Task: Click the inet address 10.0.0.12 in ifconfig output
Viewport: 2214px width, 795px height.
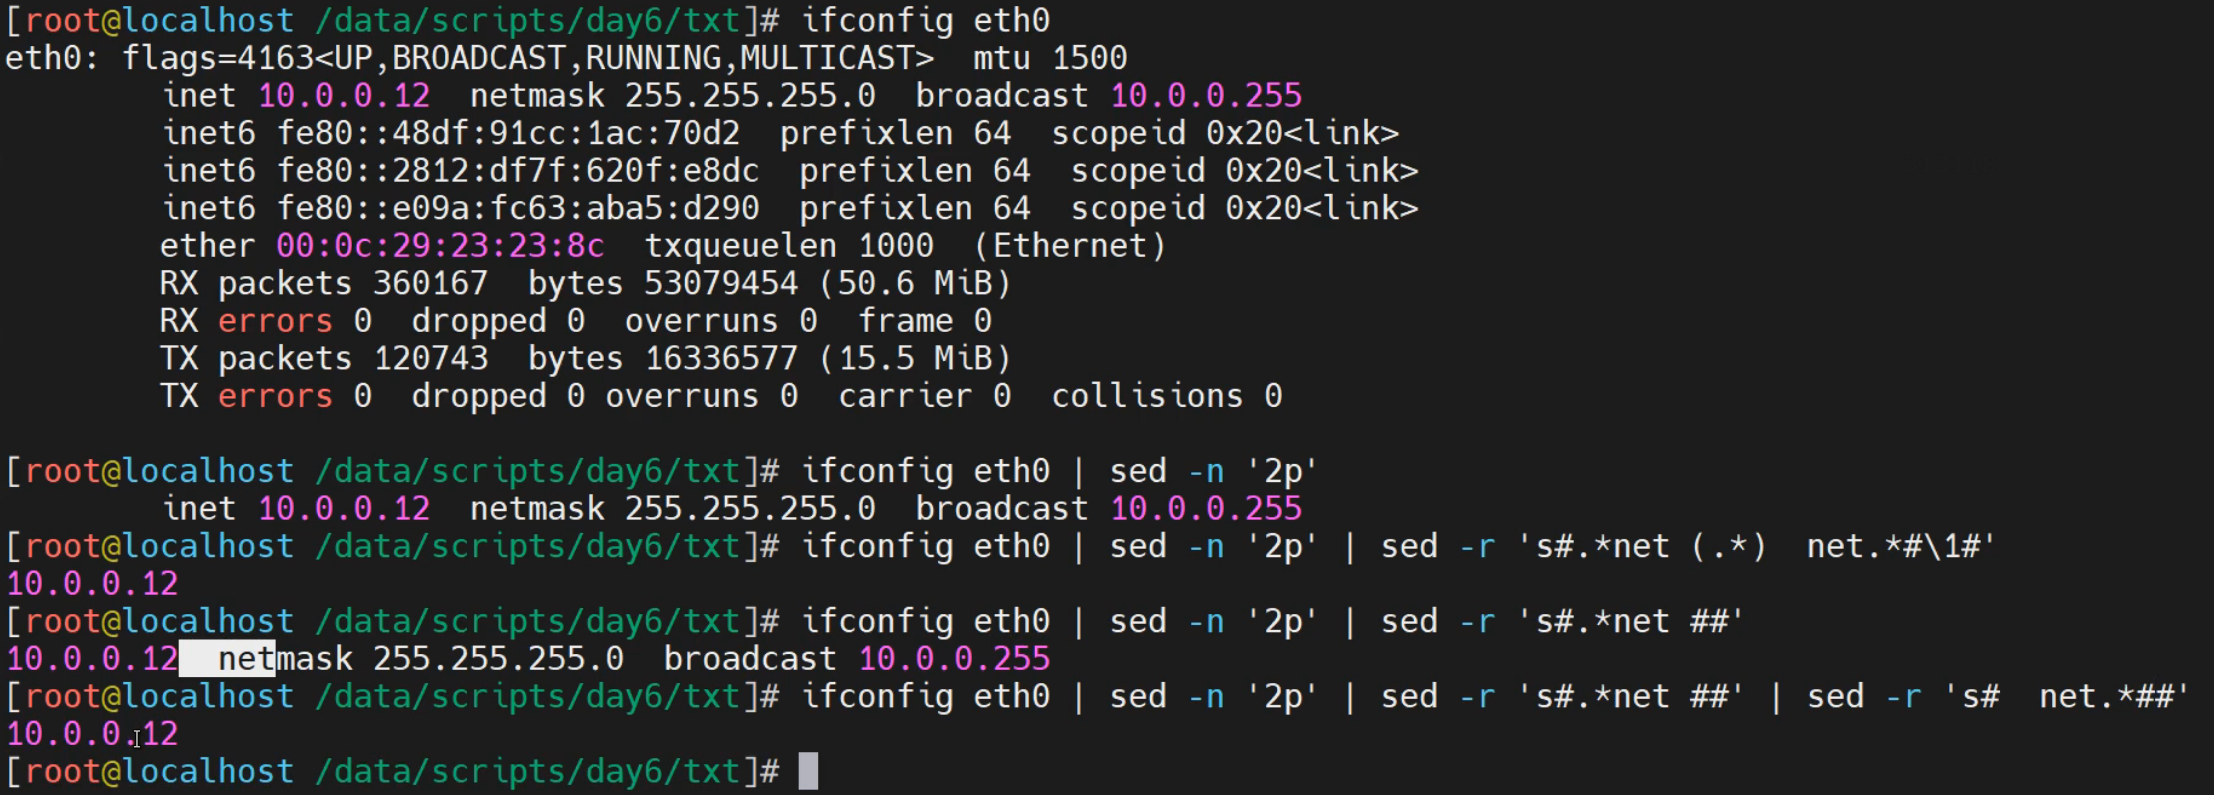Action: point(344,96)
